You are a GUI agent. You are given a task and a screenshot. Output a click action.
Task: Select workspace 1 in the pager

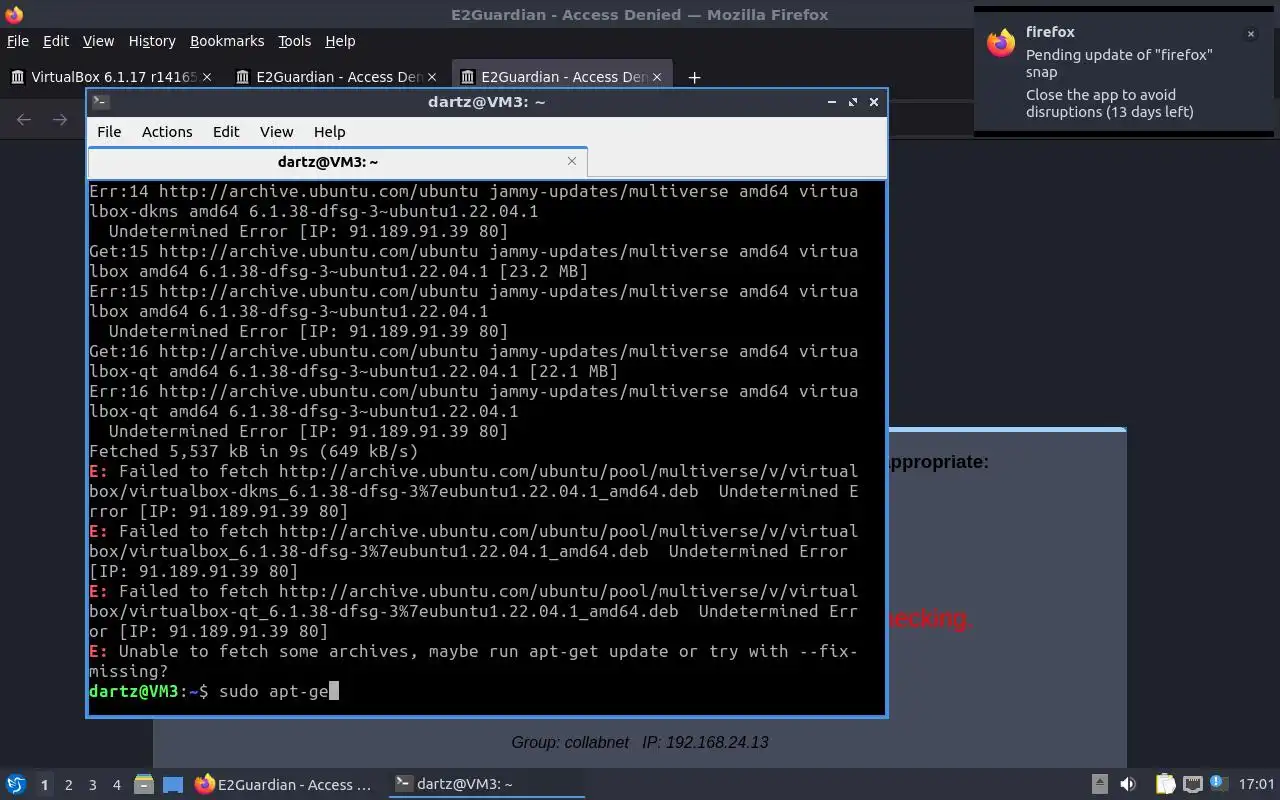44,785
